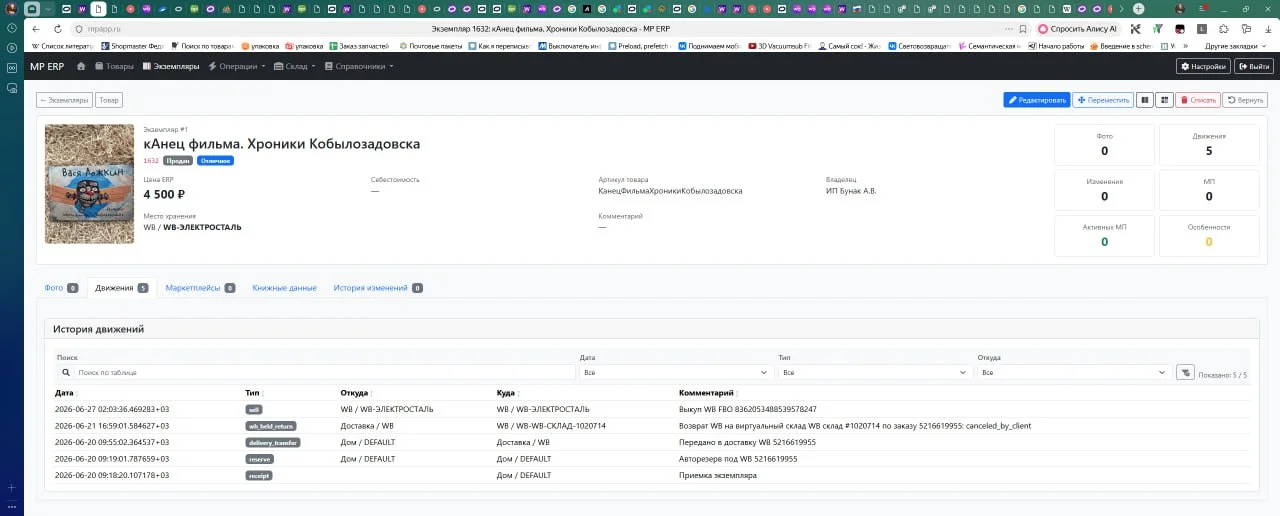The height and width of the screenshot is (516, 1280).
Task: Click the Поиск по таблице input
Action: point(326,372)
